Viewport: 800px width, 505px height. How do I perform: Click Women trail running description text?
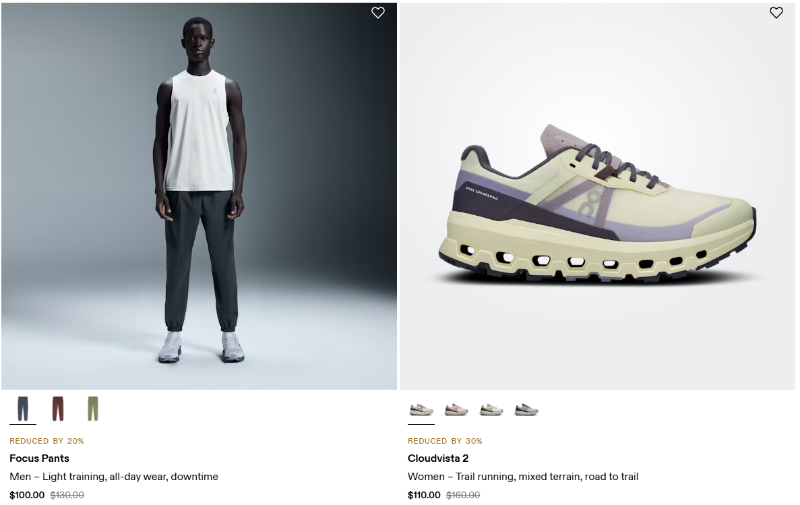[523, 476]
